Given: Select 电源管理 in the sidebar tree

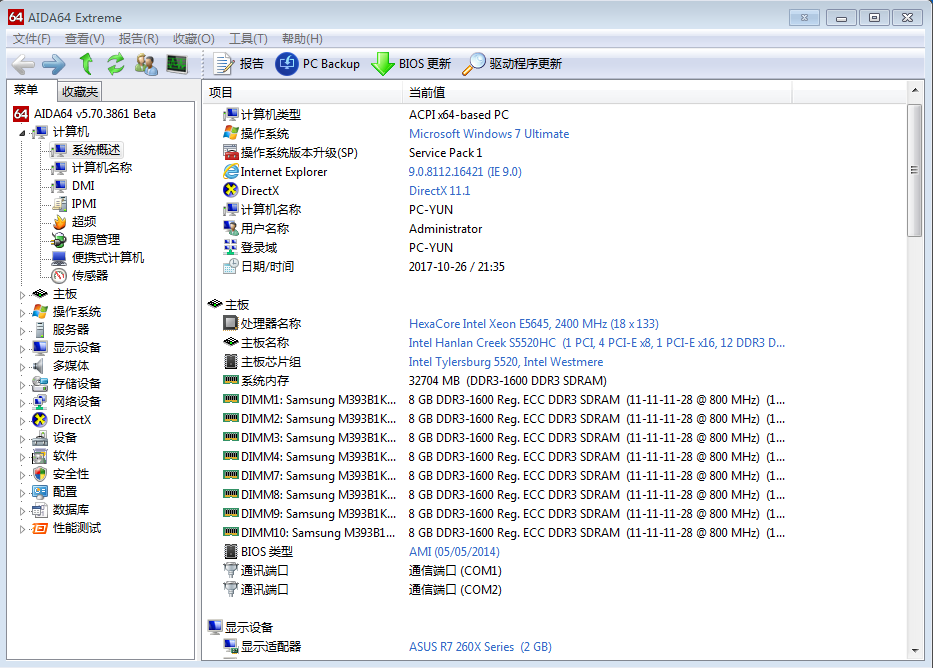Looking at the screenshot, I should (95, 239).
